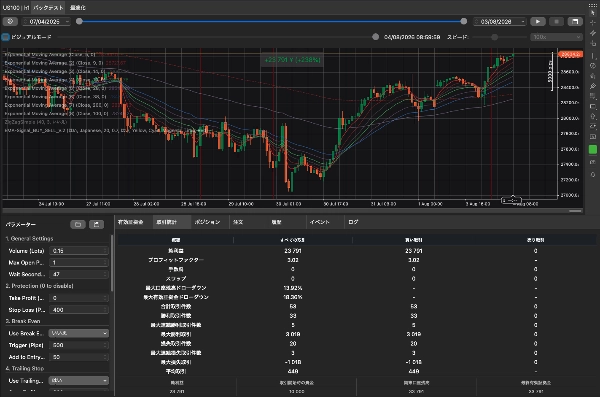Click the 1. General Settings section heading
This screenshot has width=600, height=397.
[29, 239]
